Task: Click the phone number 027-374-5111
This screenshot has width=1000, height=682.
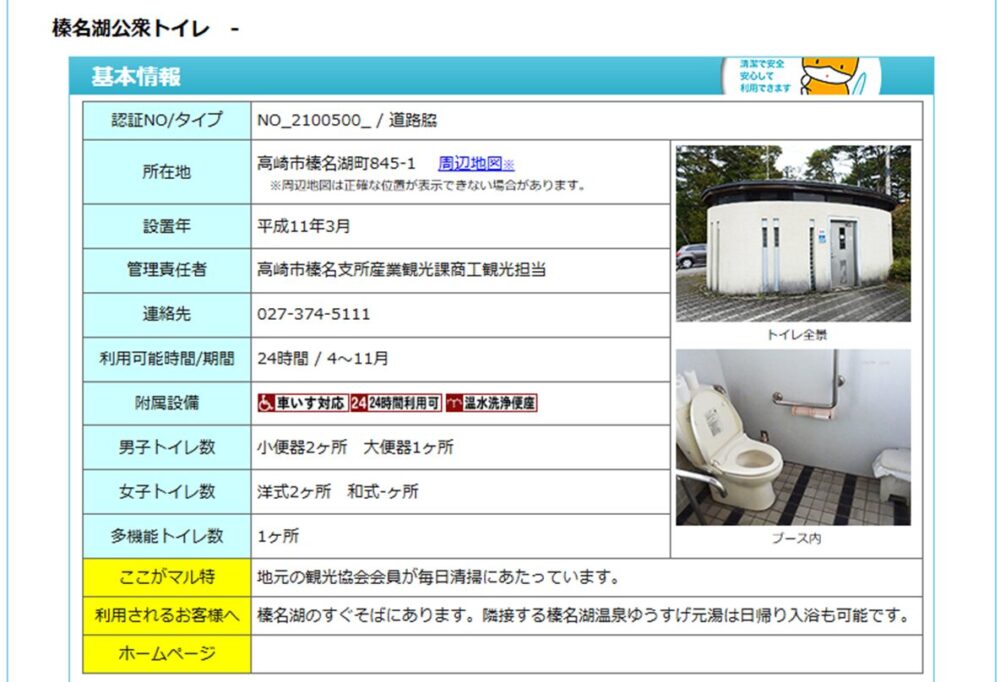Action: click(x=314, y=314)
